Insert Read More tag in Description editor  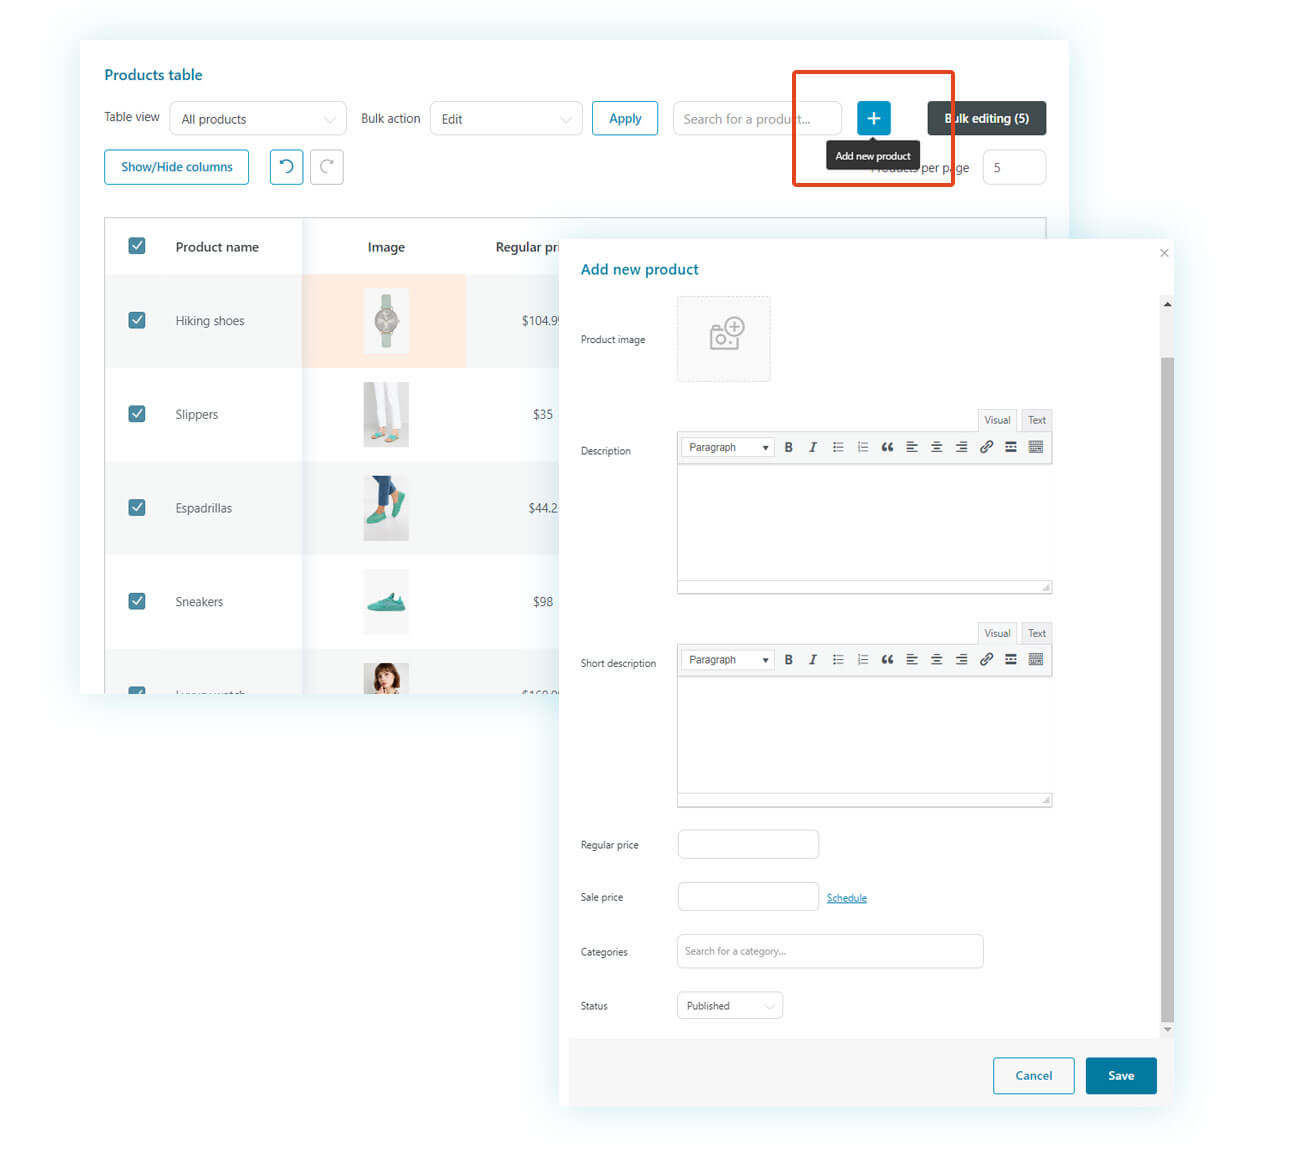(x=1011, y=447)
